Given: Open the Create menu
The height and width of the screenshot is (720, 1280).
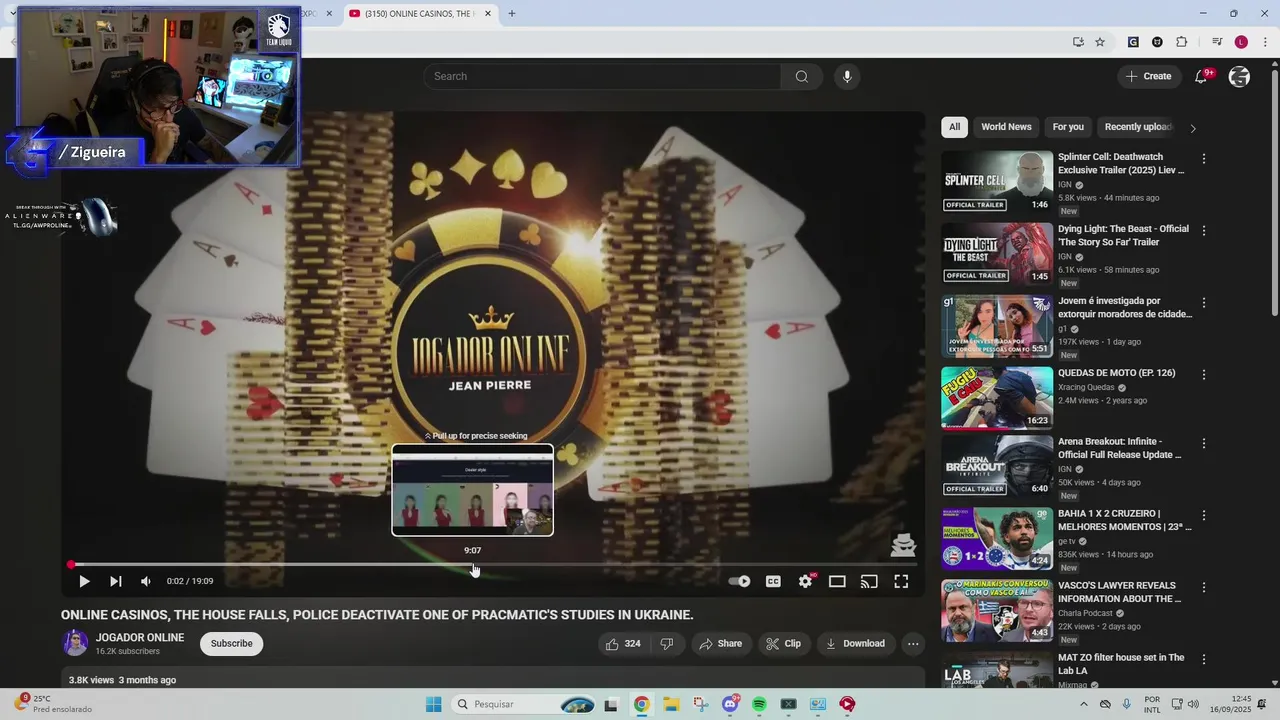Looking at the screenshot, I should pyautogui.click(x=1148, y=77).
